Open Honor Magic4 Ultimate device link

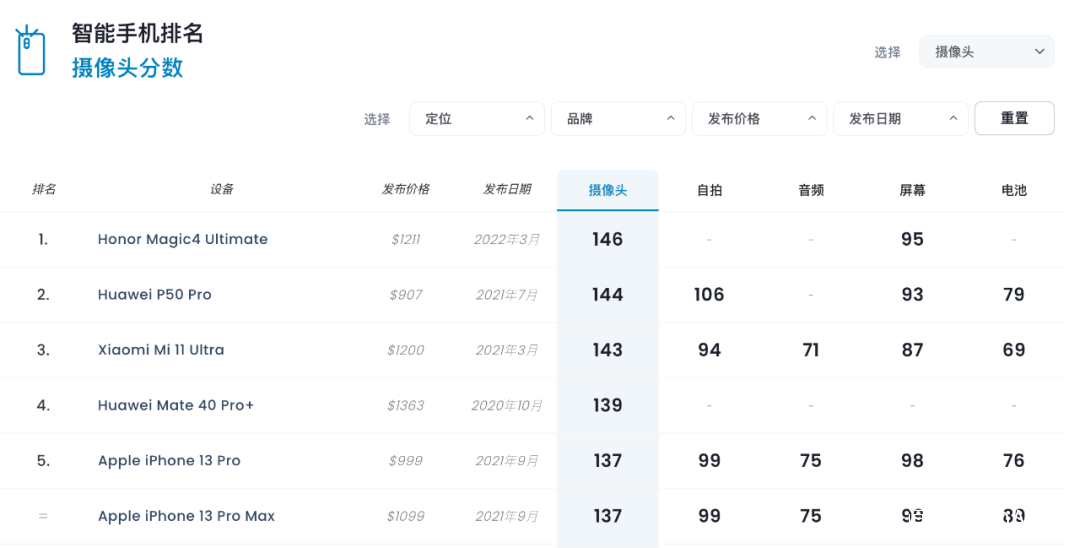[x=183, y=239]
